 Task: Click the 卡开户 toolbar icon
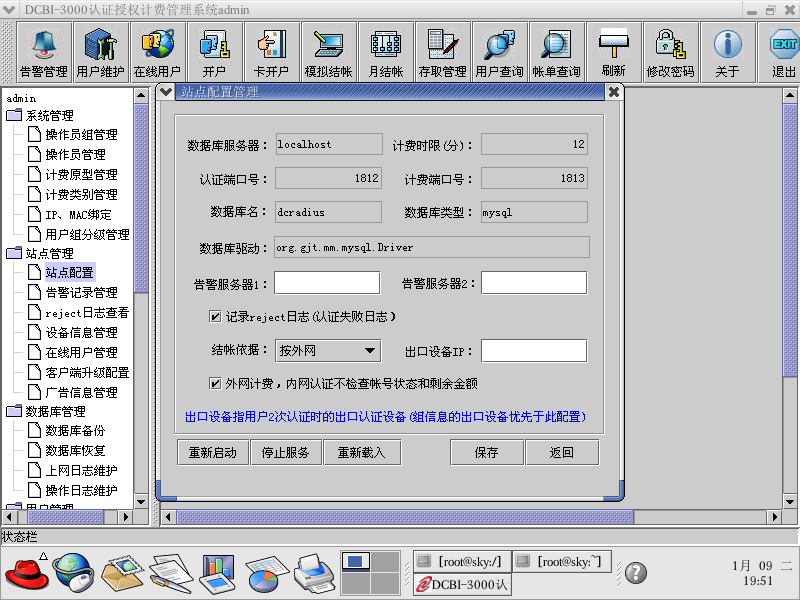(x=271, y=52)
